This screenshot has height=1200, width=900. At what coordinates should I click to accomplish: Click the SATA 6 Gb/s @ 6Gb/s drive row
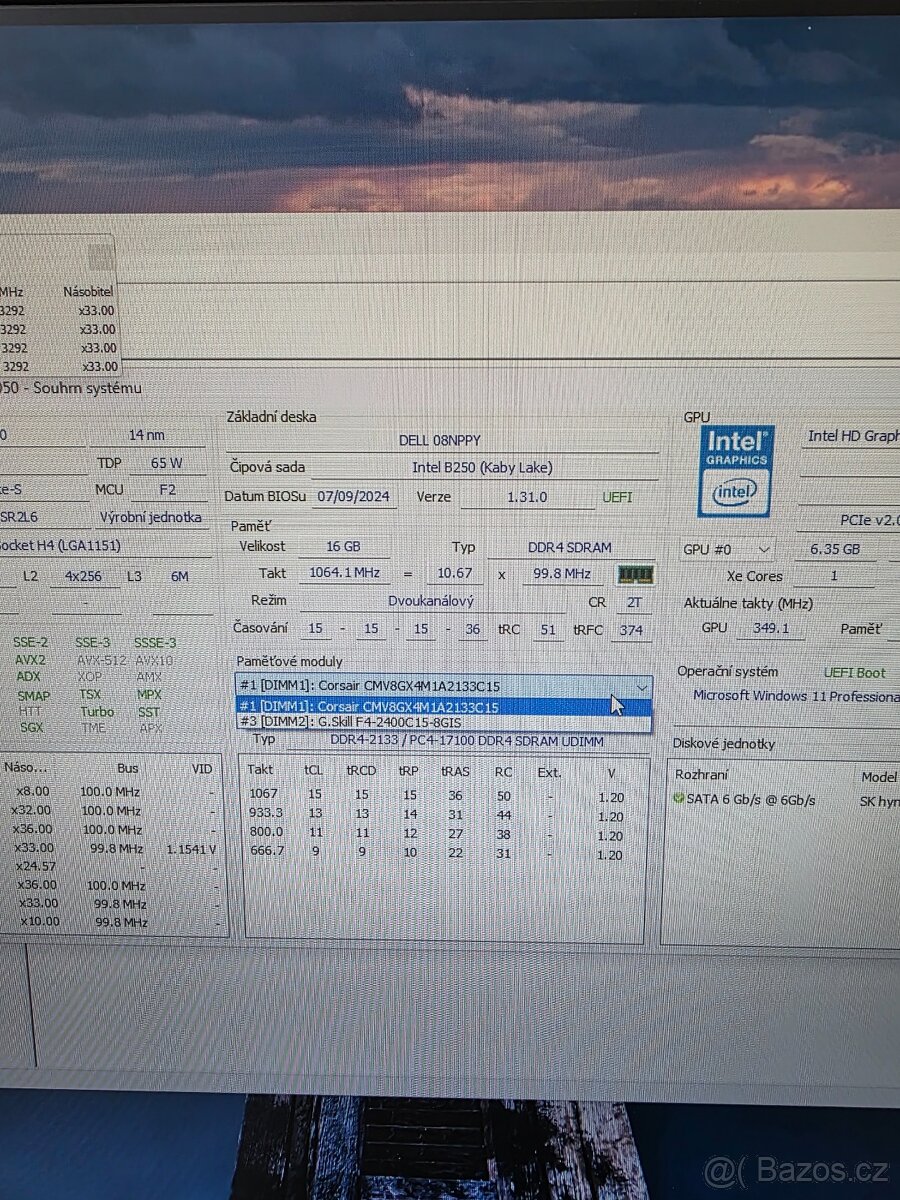pos(750,800)
